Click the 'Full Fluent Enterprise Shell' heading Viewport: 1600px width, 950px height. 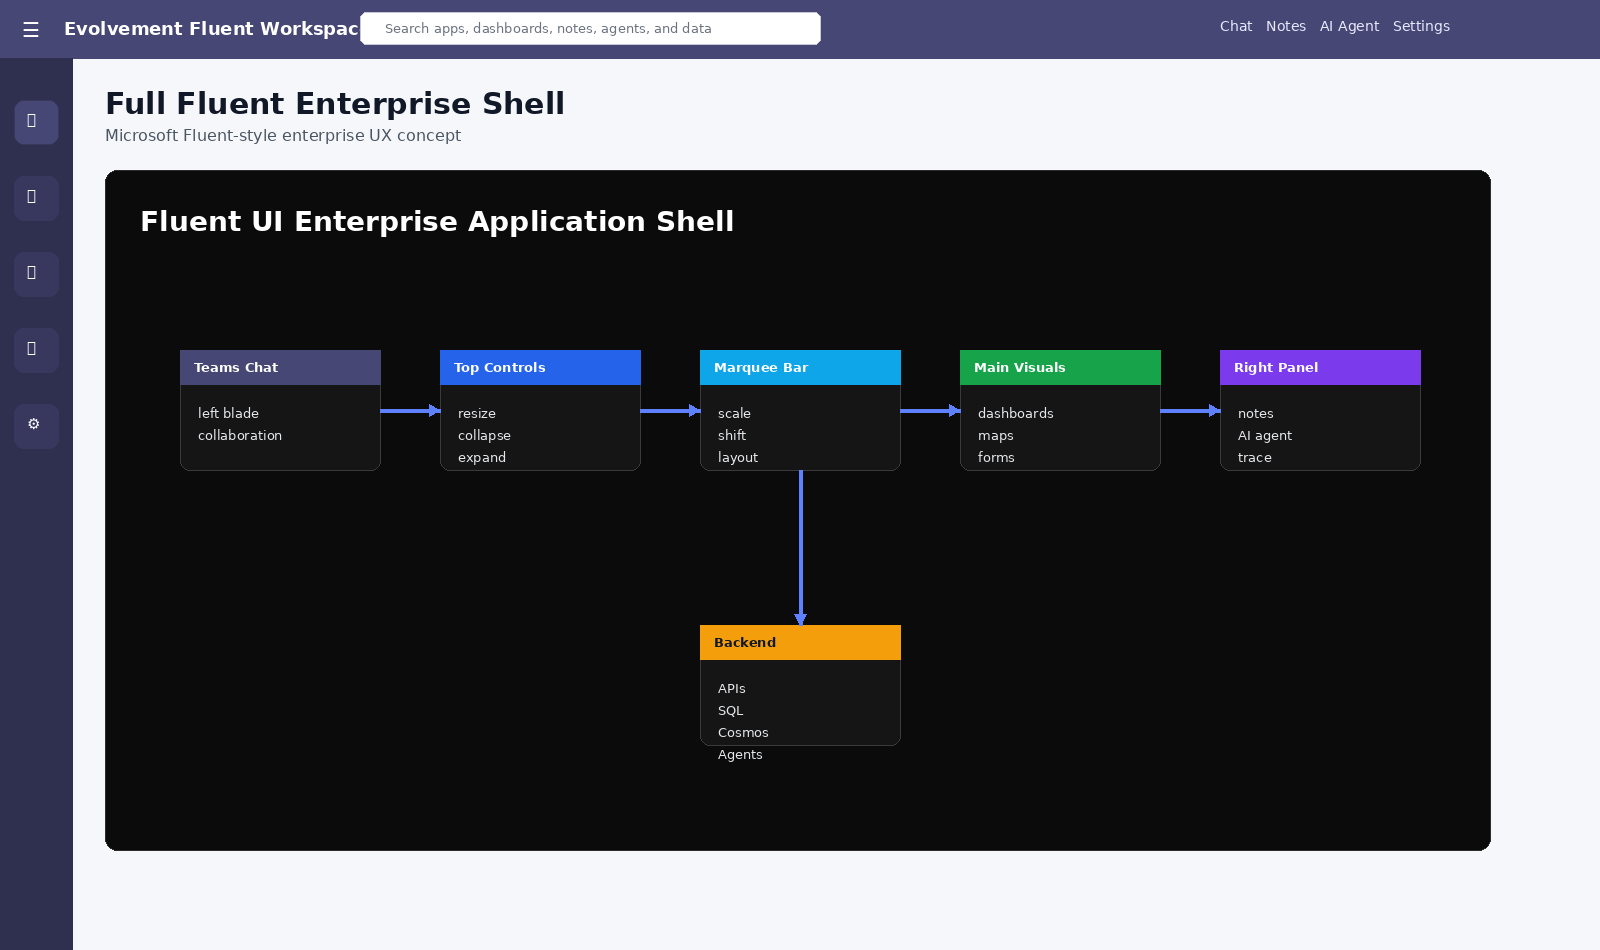[335, 103]
